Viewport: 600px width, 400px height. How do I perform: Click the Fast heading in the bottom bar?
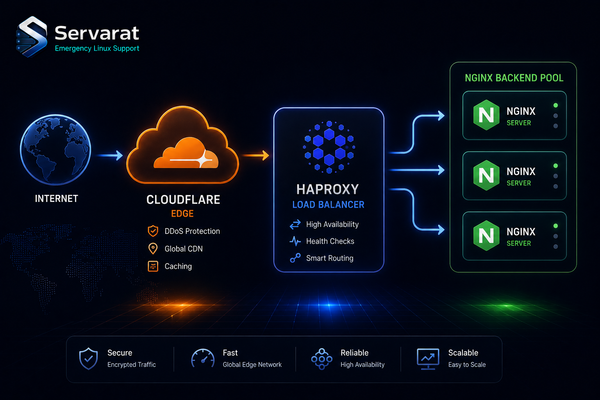(230, 353)
